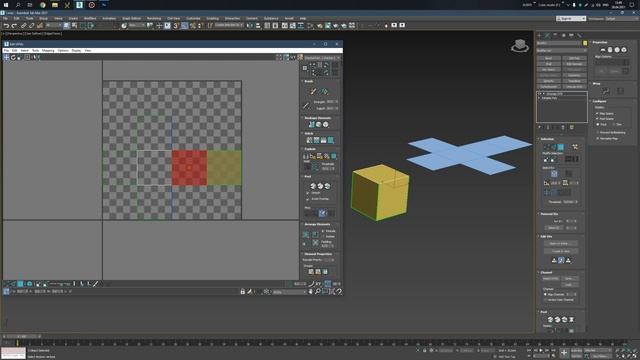
Task: Select the Vertex Color Channel radio button
Action: pyautogui.click(x=545, y=300)
